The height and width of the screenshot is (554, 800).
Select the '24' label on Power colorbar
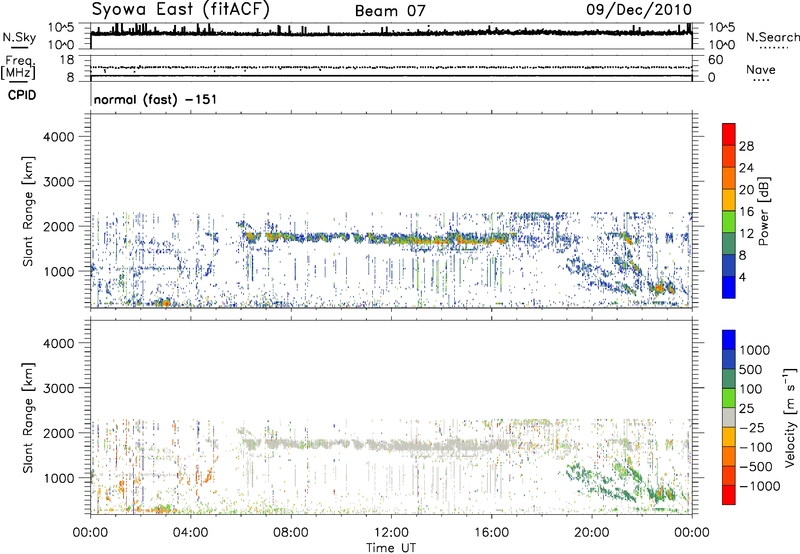(x=746, y=168)
